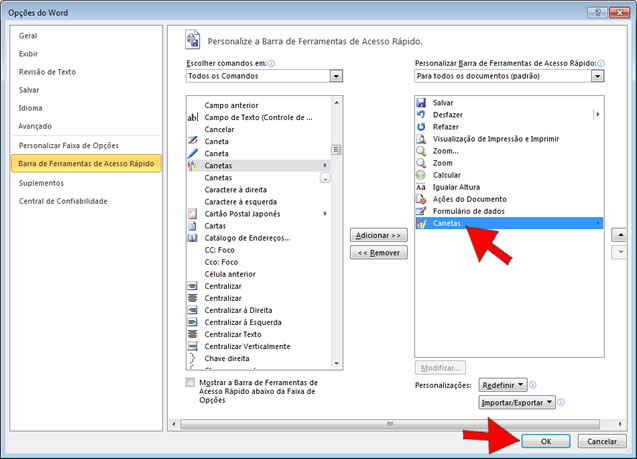Click the Cancelar button

tap(602, 441)
